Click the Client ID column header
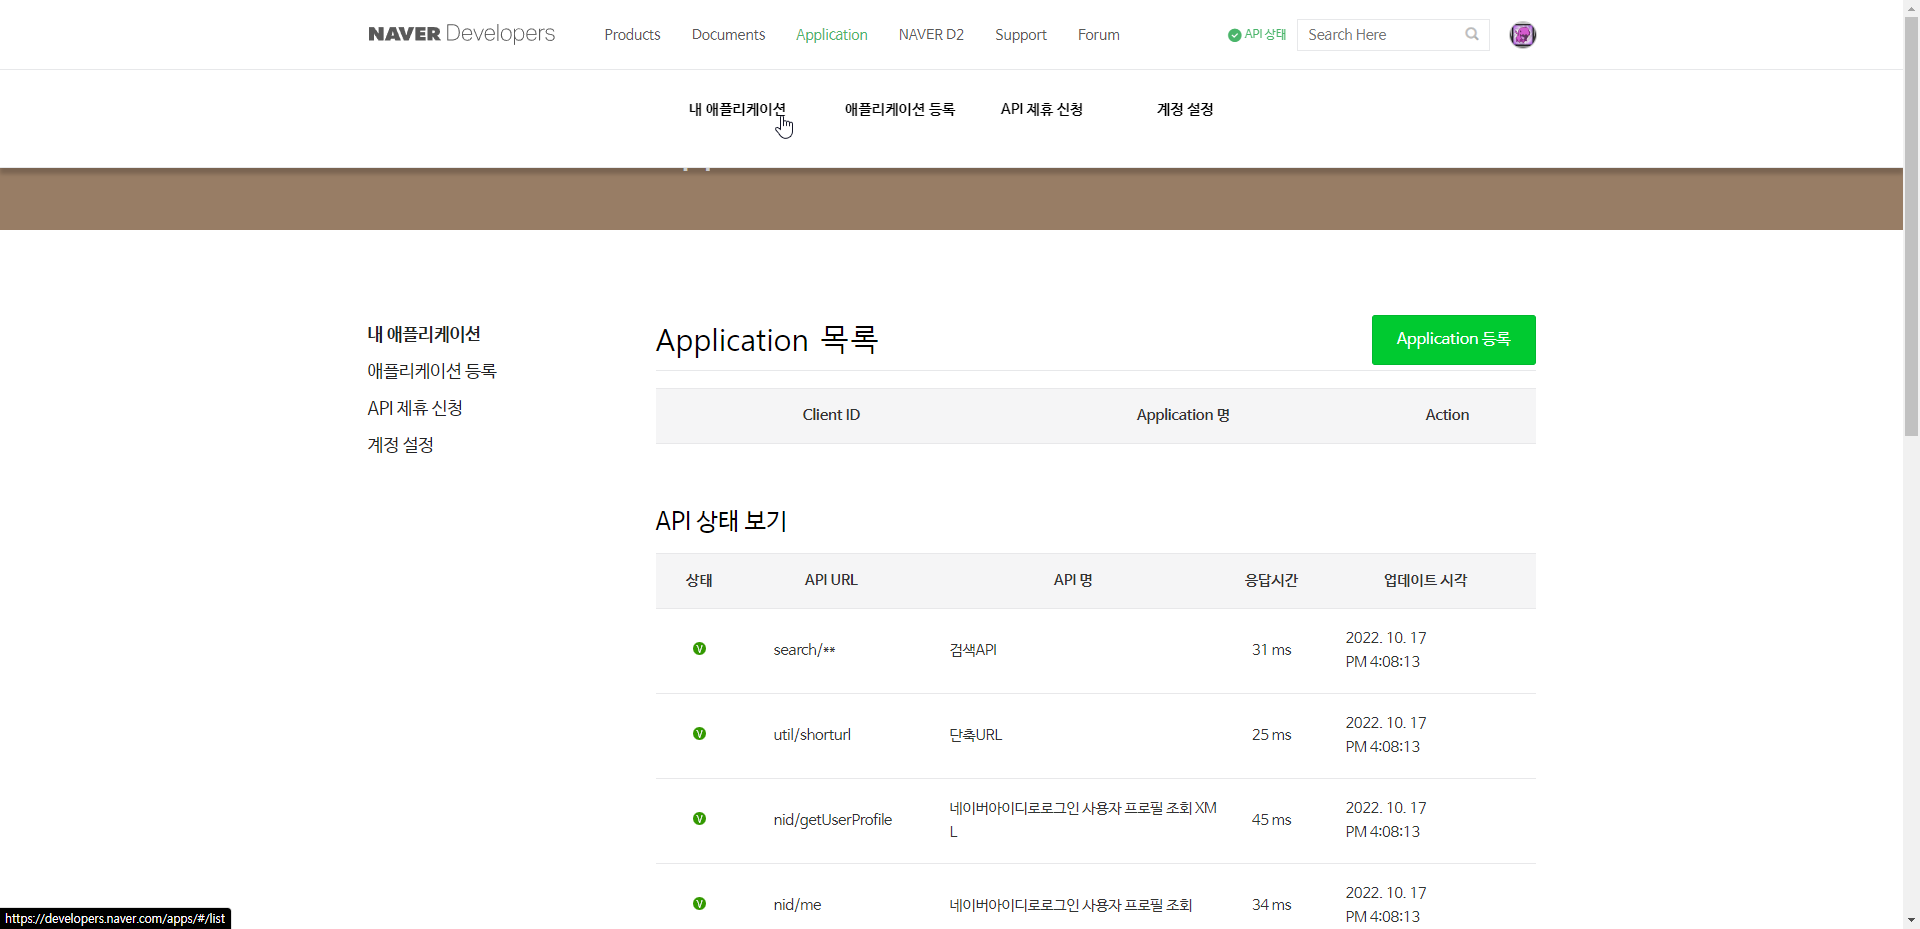Image resolution: width=1920 pixels, height=929 pixels. point(831,415)
